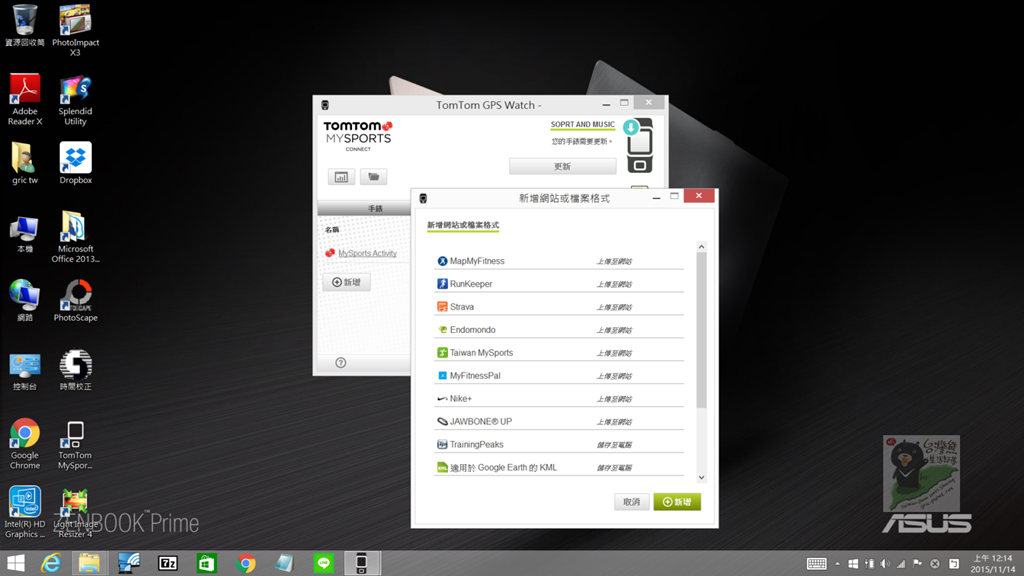Select the Recycle Bin desktop icon

click(25, 25)
